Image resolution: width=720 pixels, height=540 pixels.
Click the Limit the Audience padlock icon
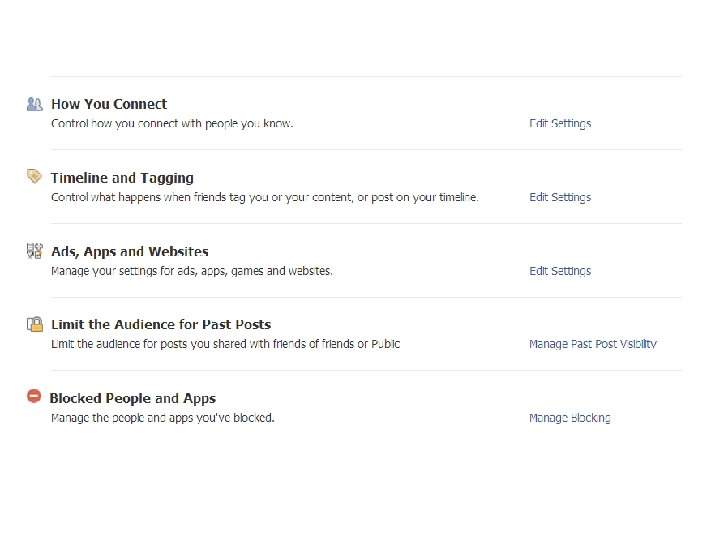click(35, 324)
